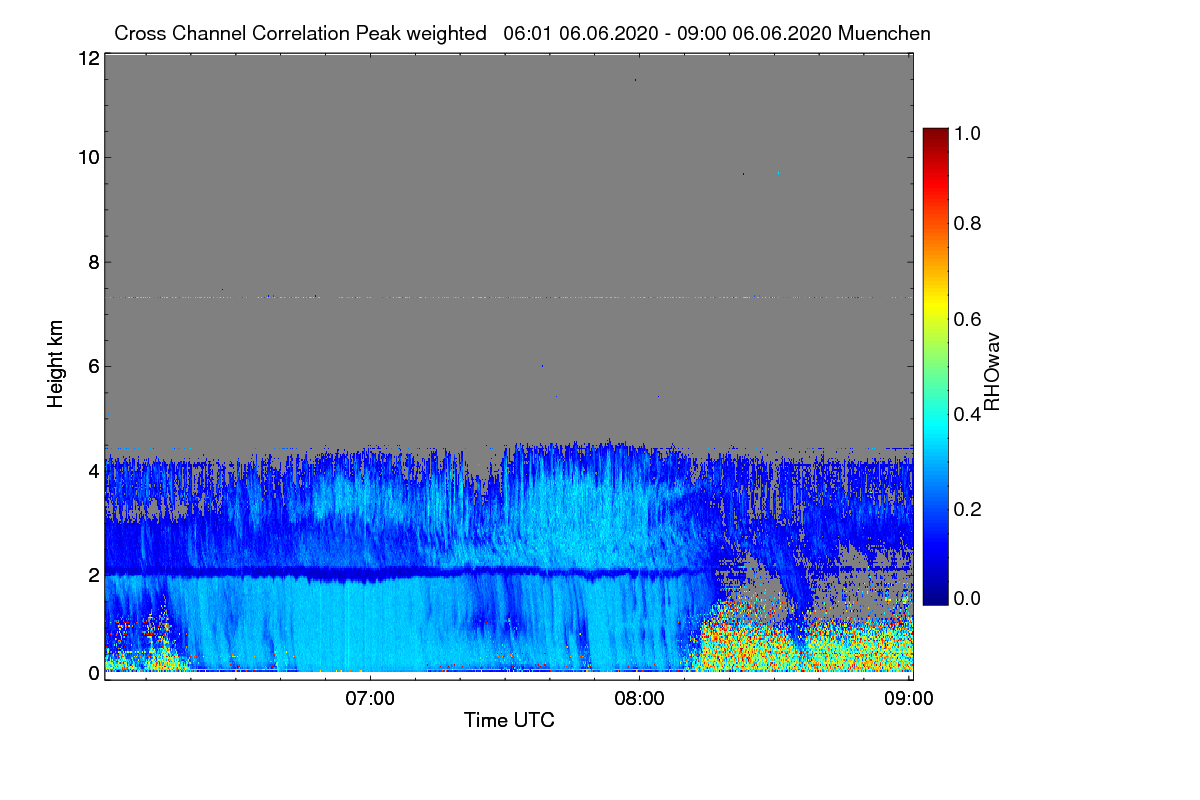Click the '09:00' time axis tick label
The image size is (1200, 800).
[x=908, y=698]
